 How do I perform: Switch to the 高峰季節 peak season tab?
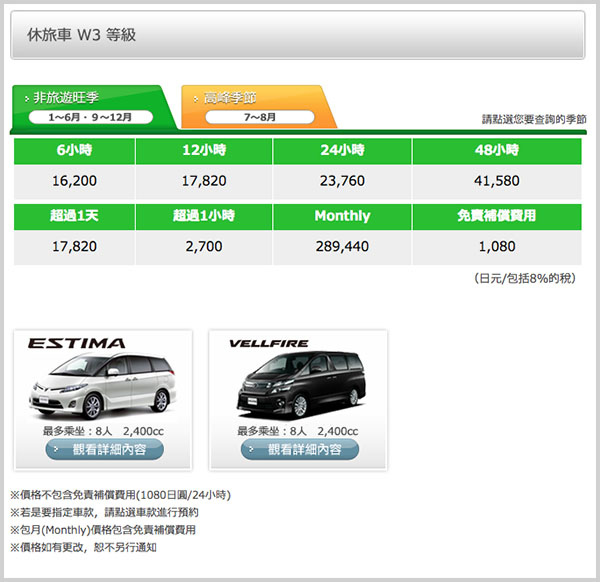coord(257,107)
